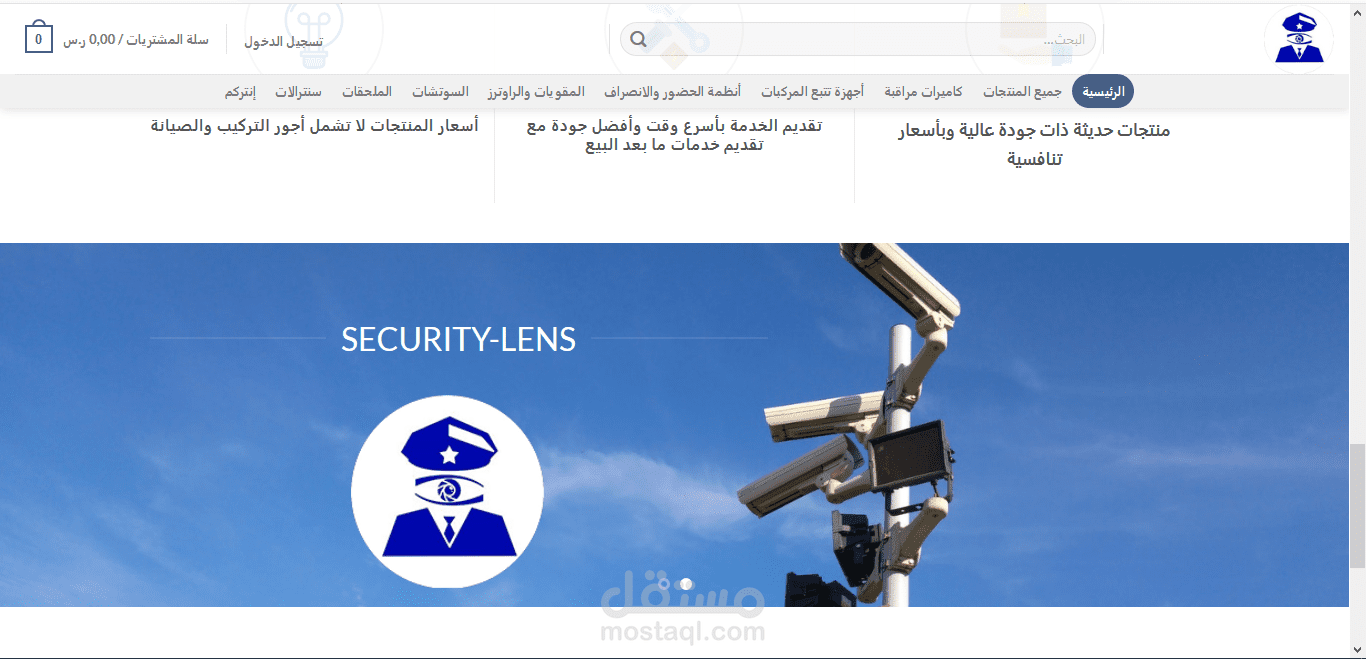Select the banner slider dot indicator
This screenshot has height=659, width=1366.
tap(686, 584)
